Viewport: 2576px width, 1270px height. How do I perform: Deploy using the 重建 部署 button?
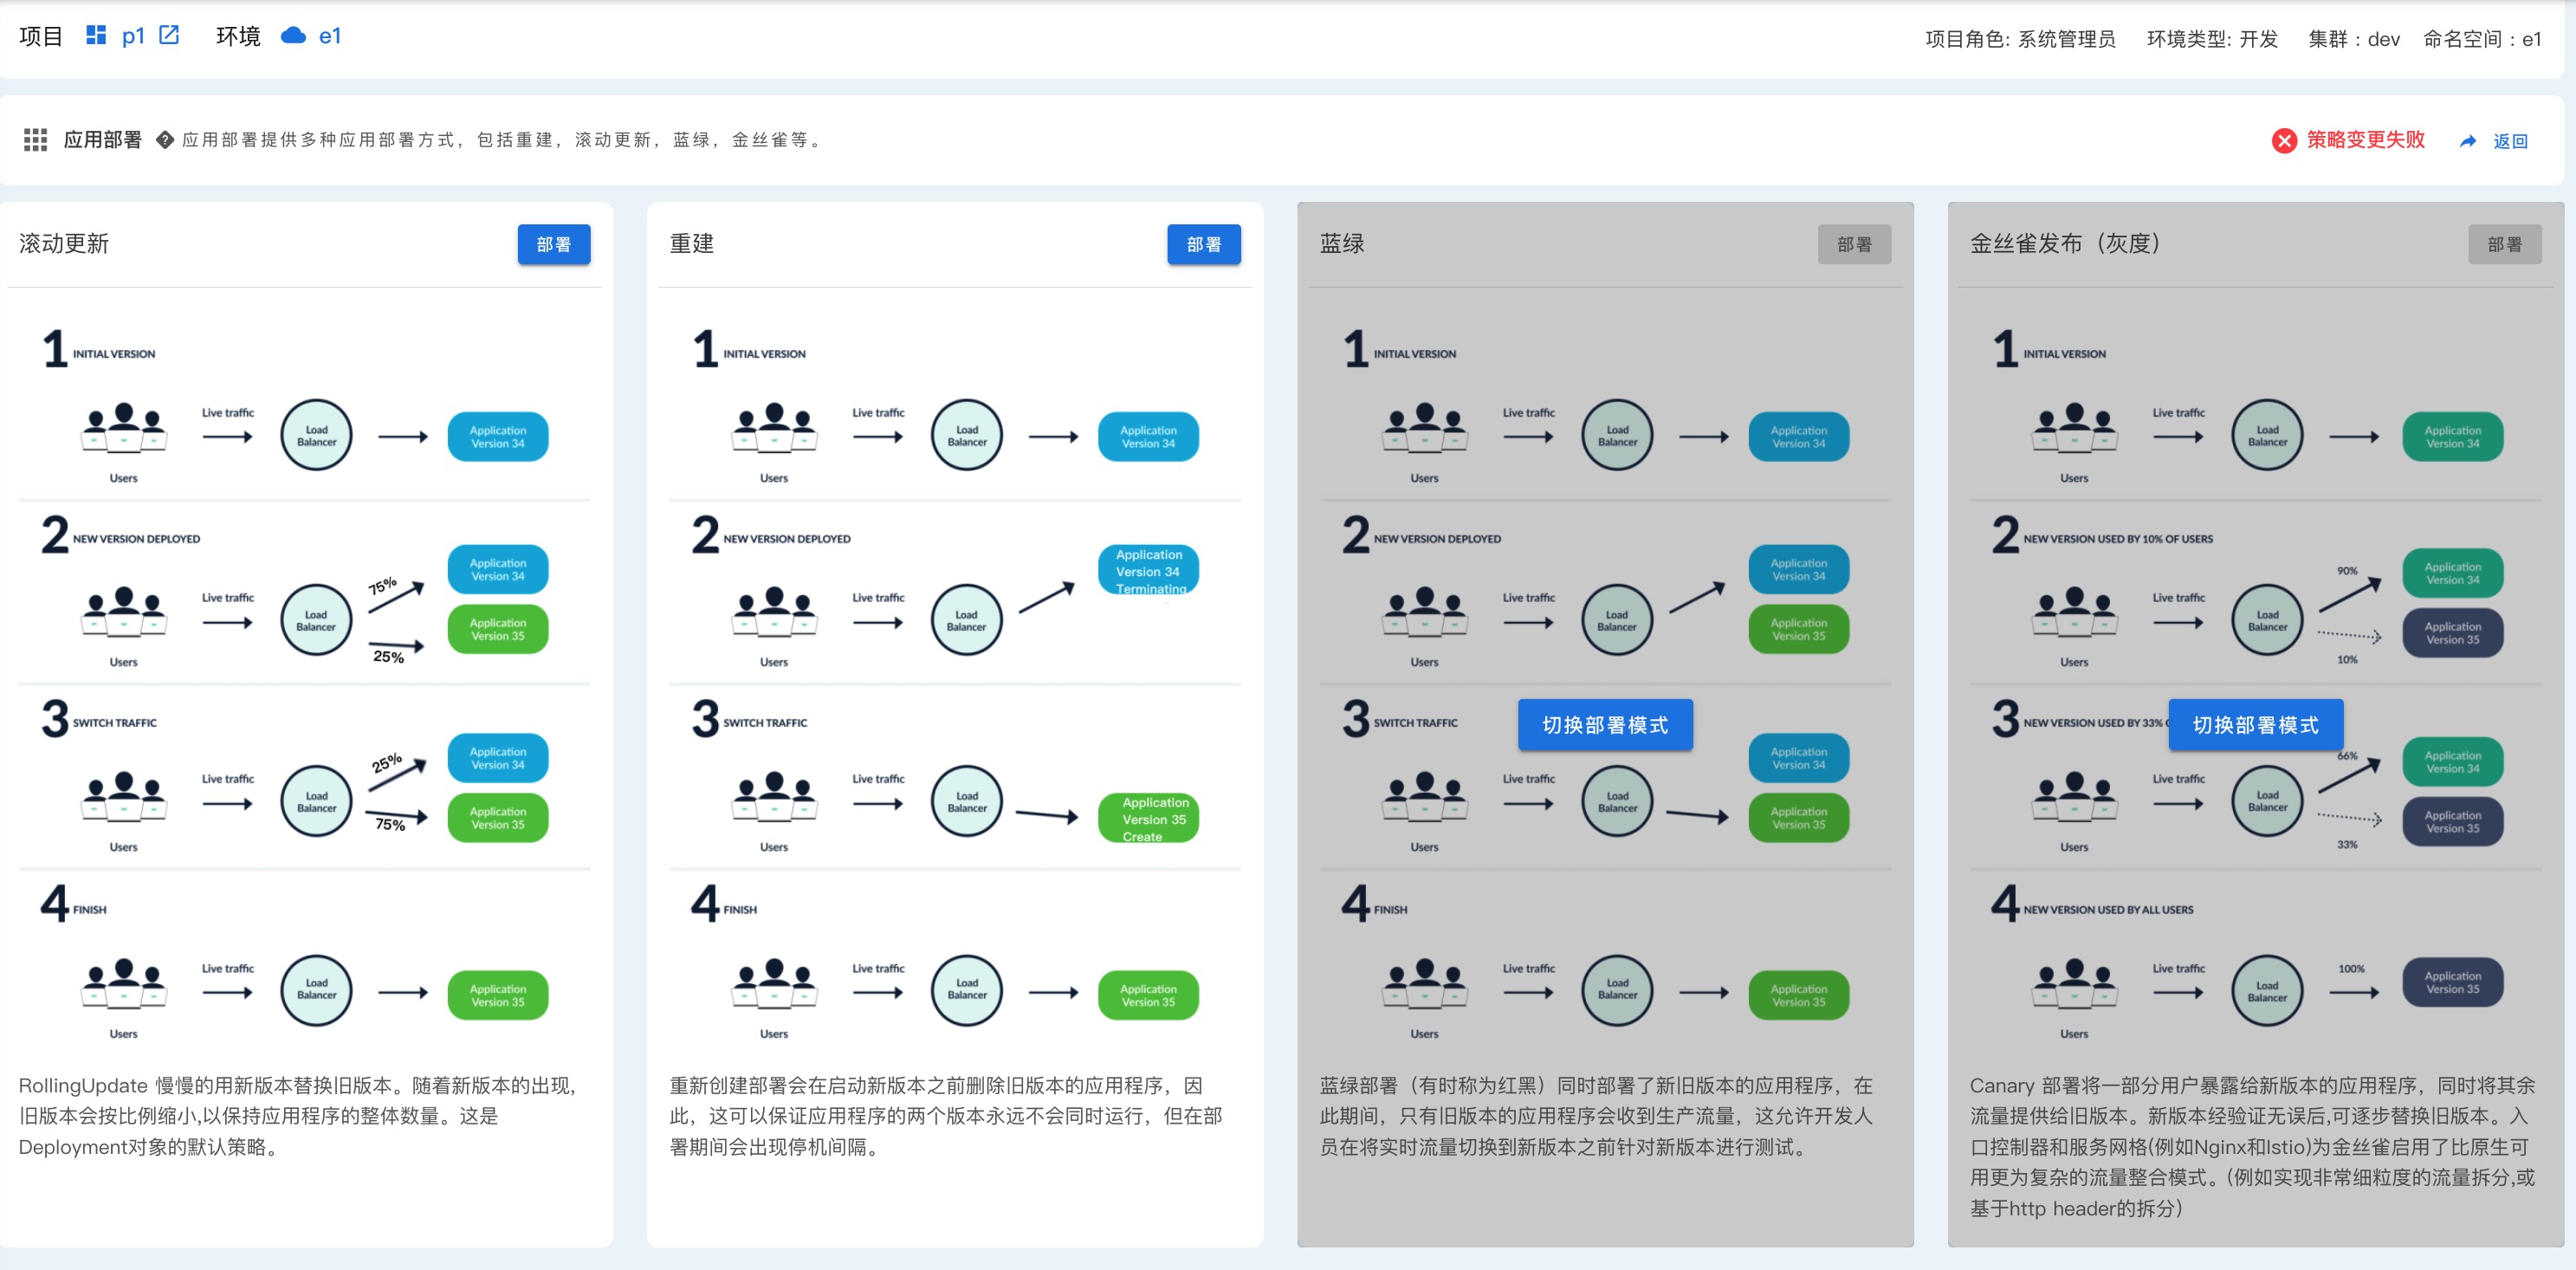point(1204,244)
